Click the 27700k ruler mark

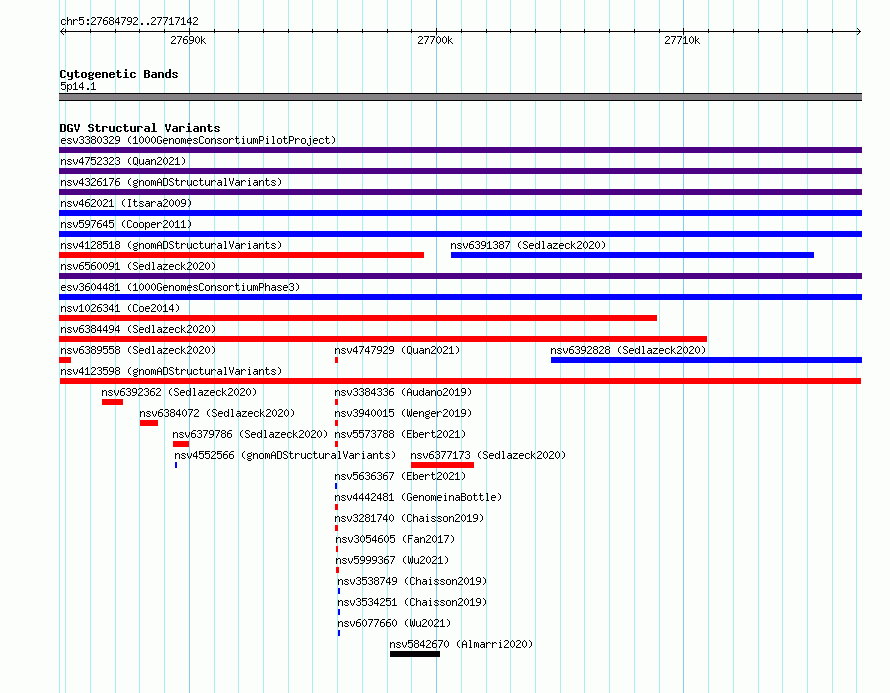435,40
